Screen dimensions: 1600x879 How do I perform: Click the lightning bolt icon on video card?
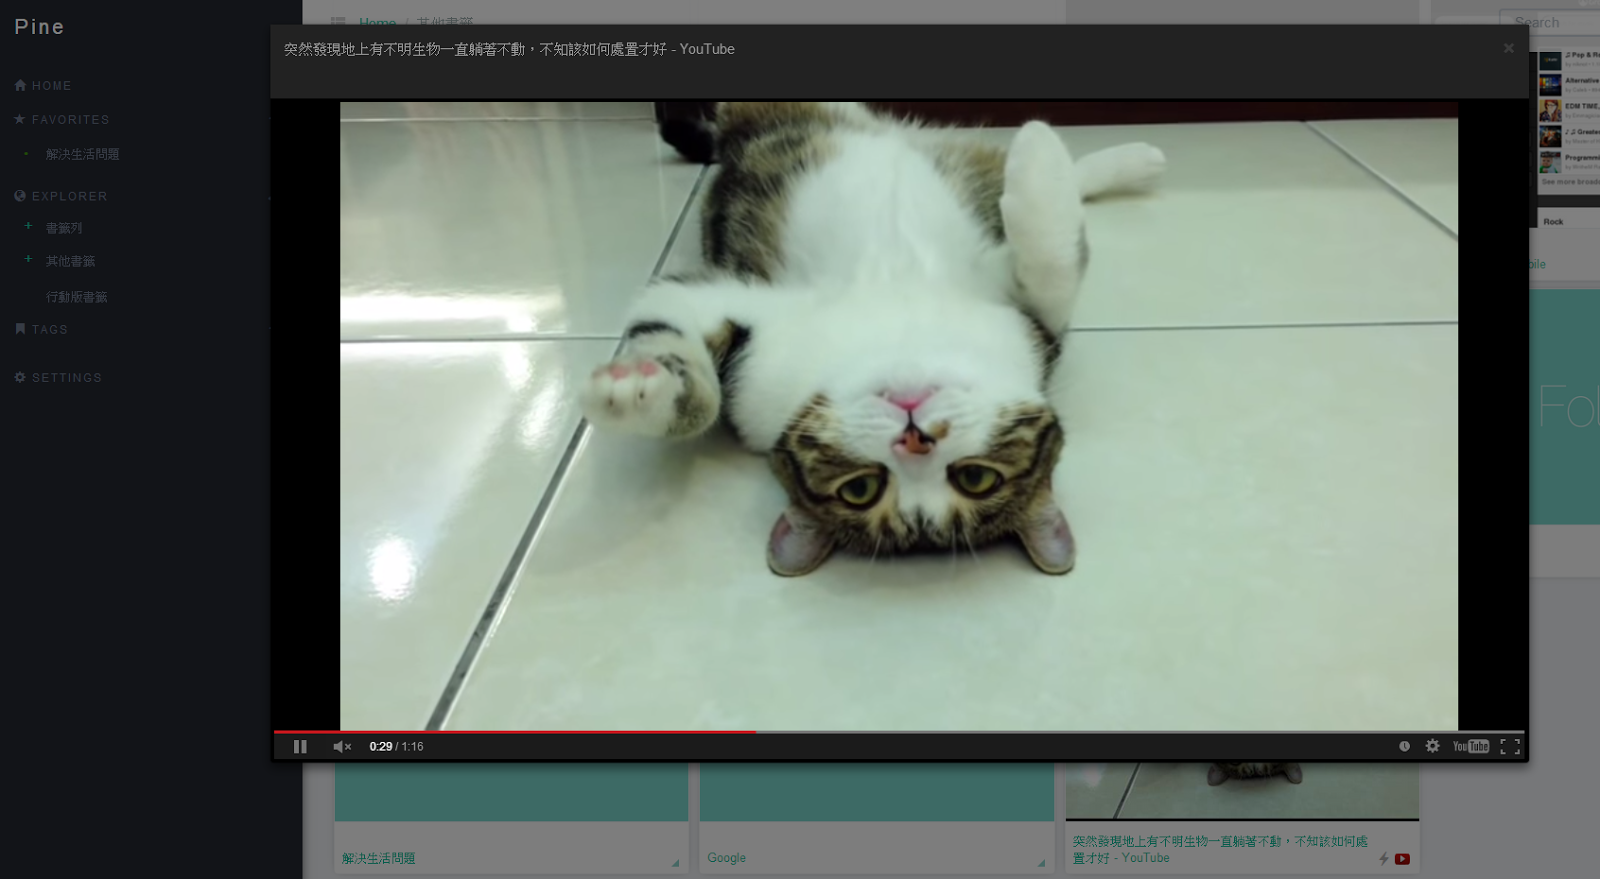click(x=1384, y=859)
